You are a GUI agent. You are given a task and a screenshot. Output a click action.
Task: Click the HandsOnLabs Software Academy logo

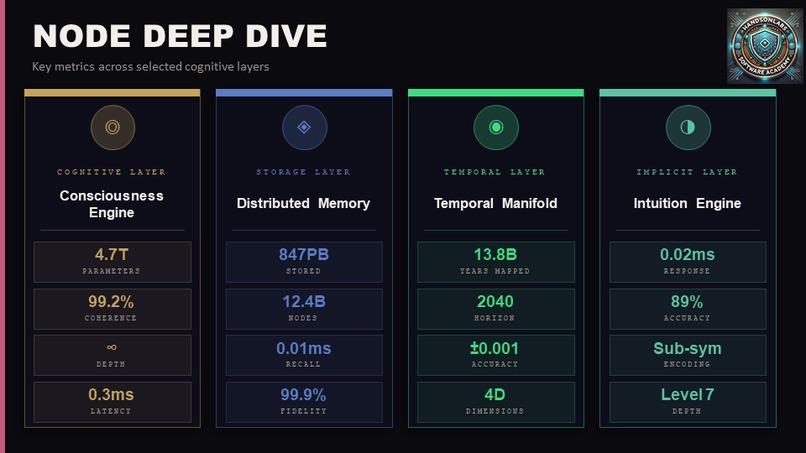[x=765, y=45]
